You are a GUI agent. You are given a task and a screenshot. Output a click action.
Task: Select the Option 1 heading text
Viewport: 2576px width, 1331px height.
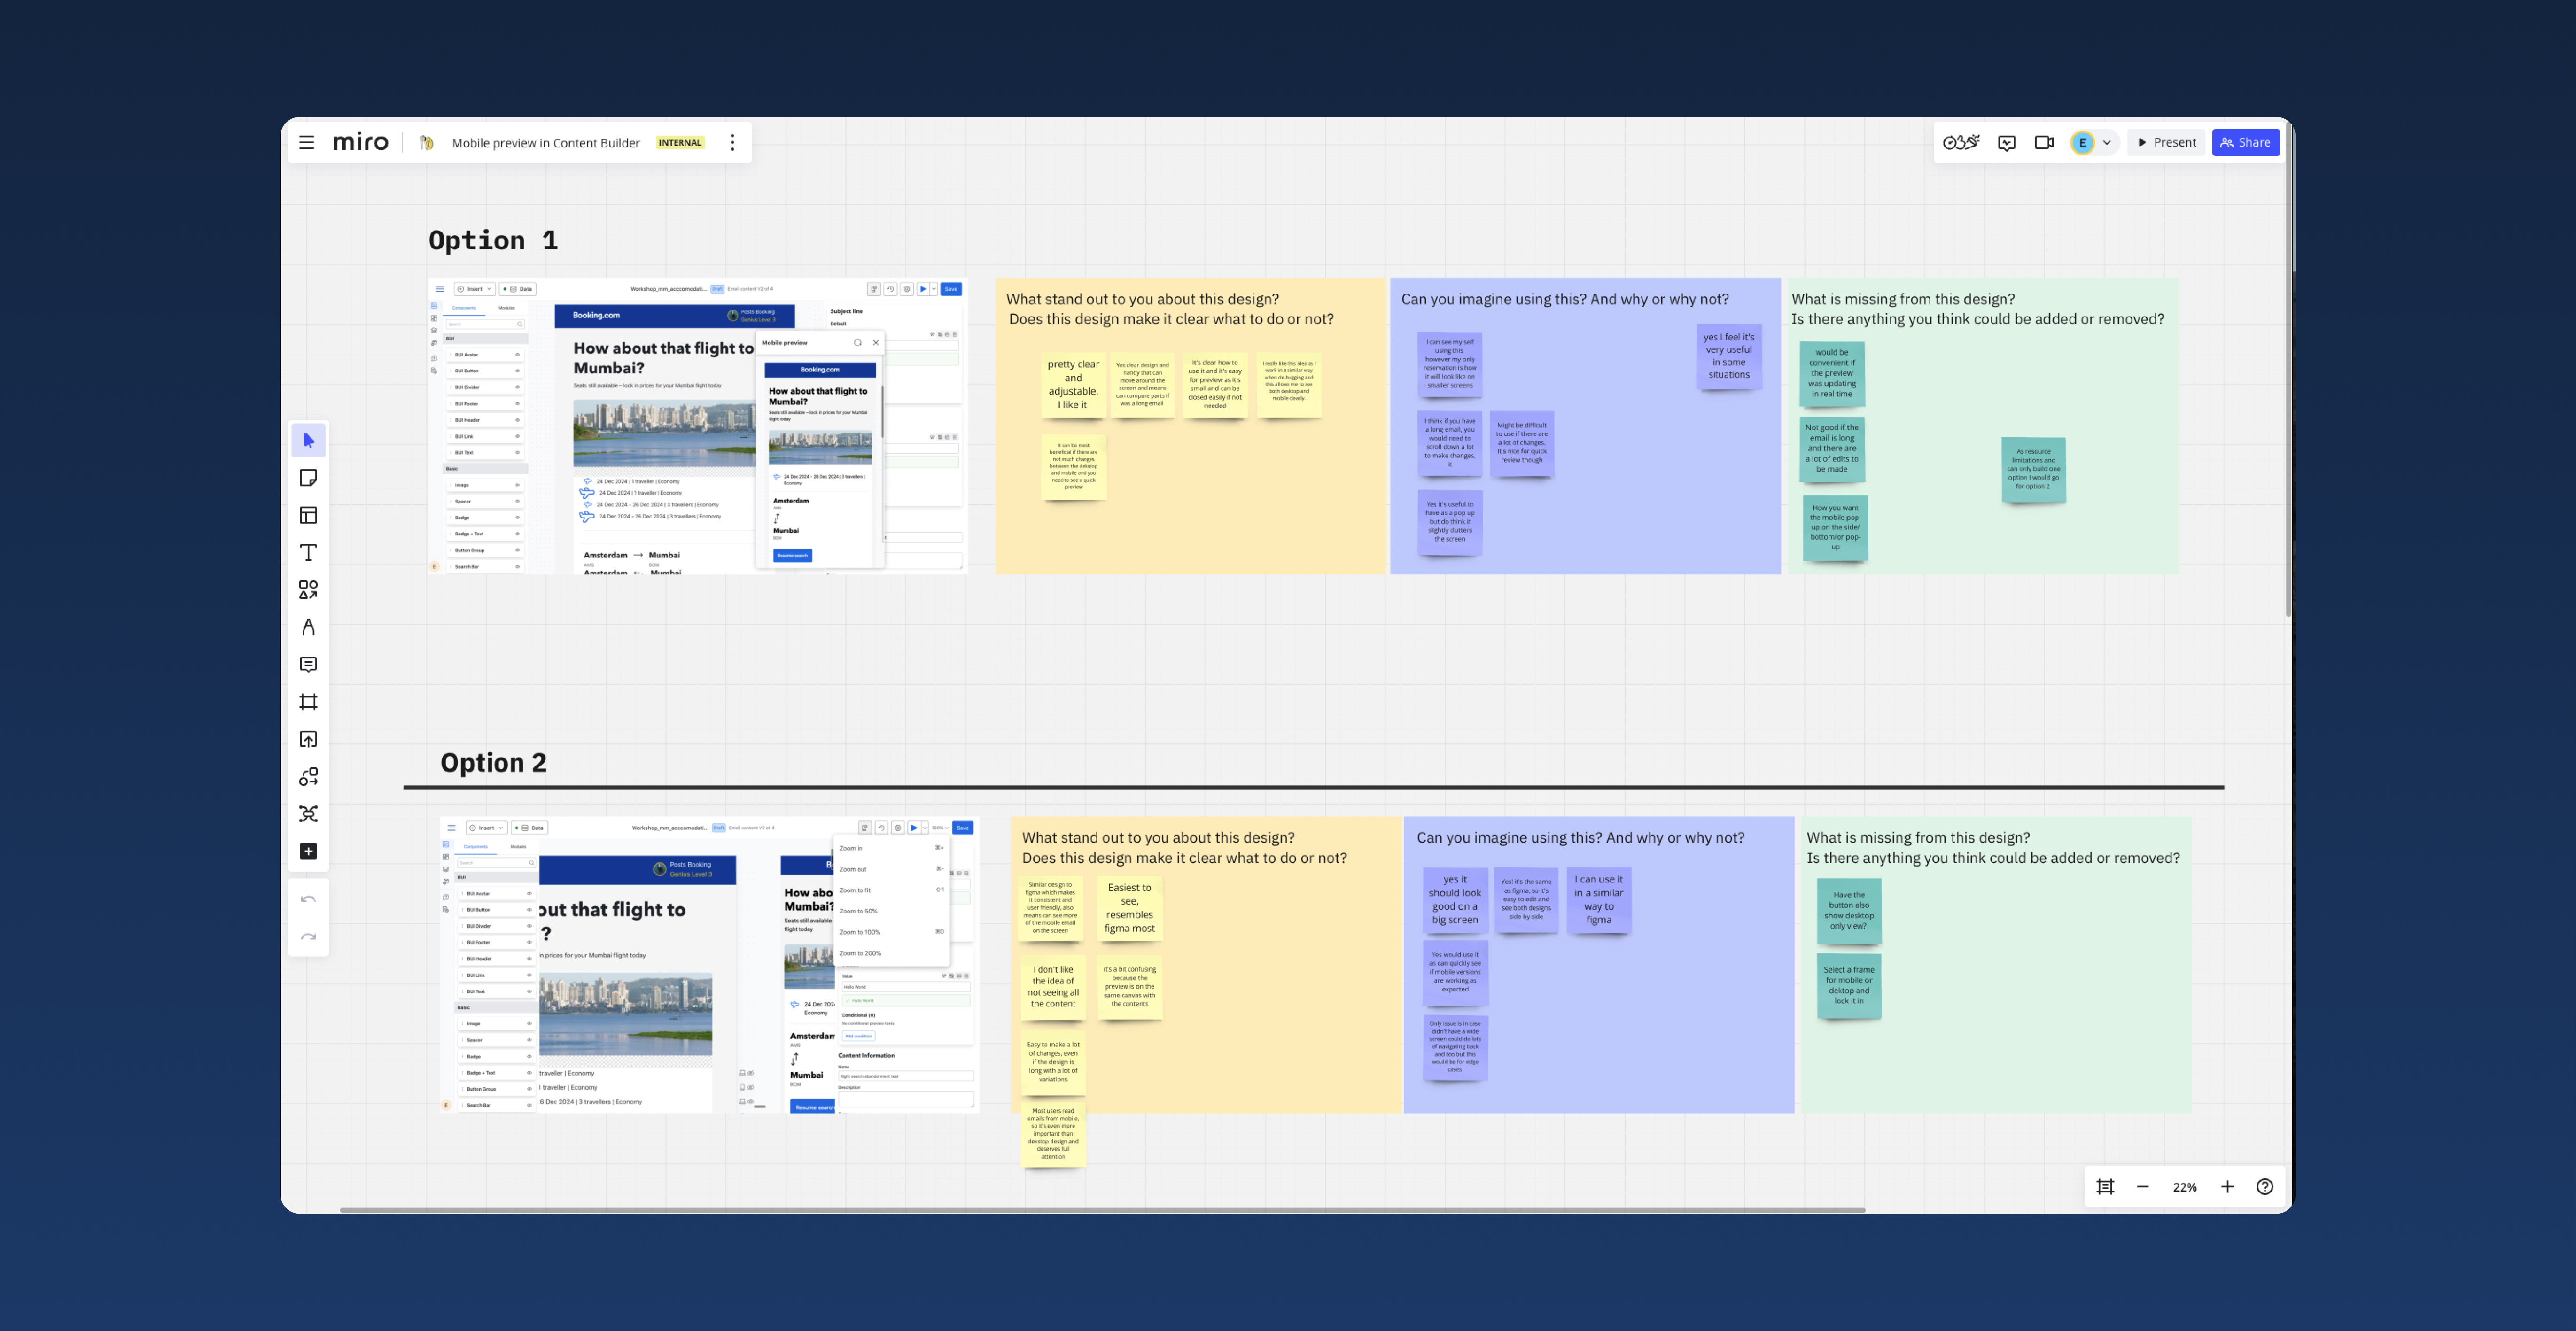click(x=493, y=240)
